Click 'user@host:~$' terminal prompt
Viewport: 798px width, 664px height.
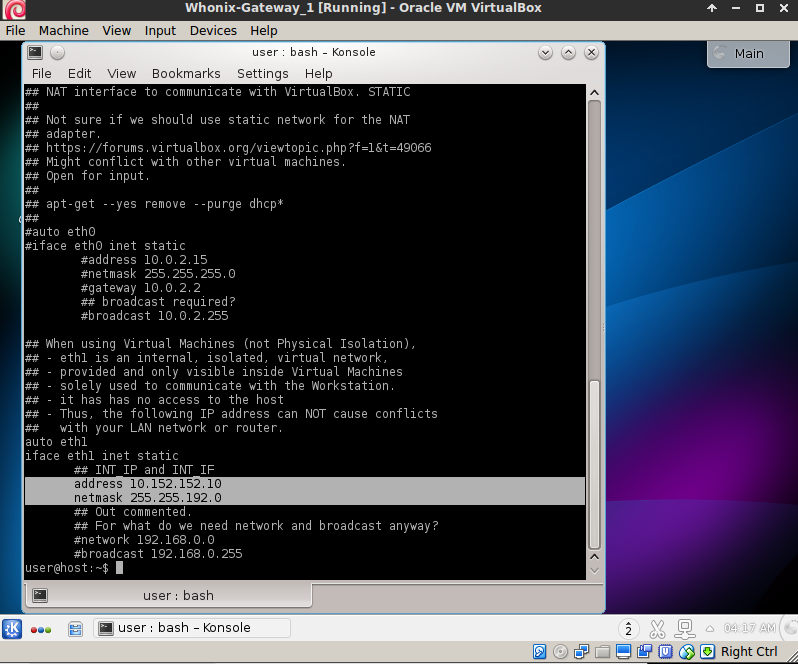click(x=67, y=568)
